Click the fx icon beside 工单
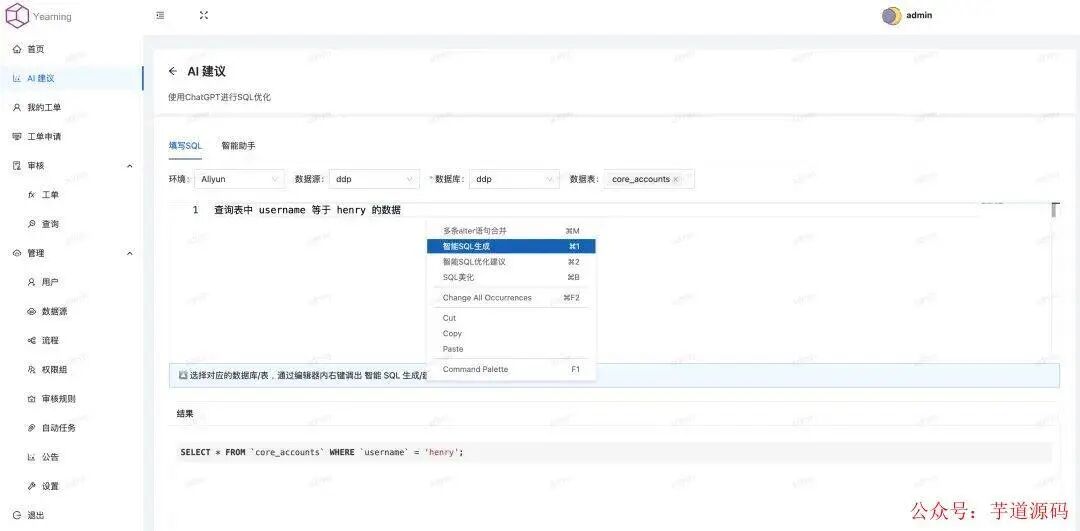Screen dimensions: 1080x531 click(32, 195)
